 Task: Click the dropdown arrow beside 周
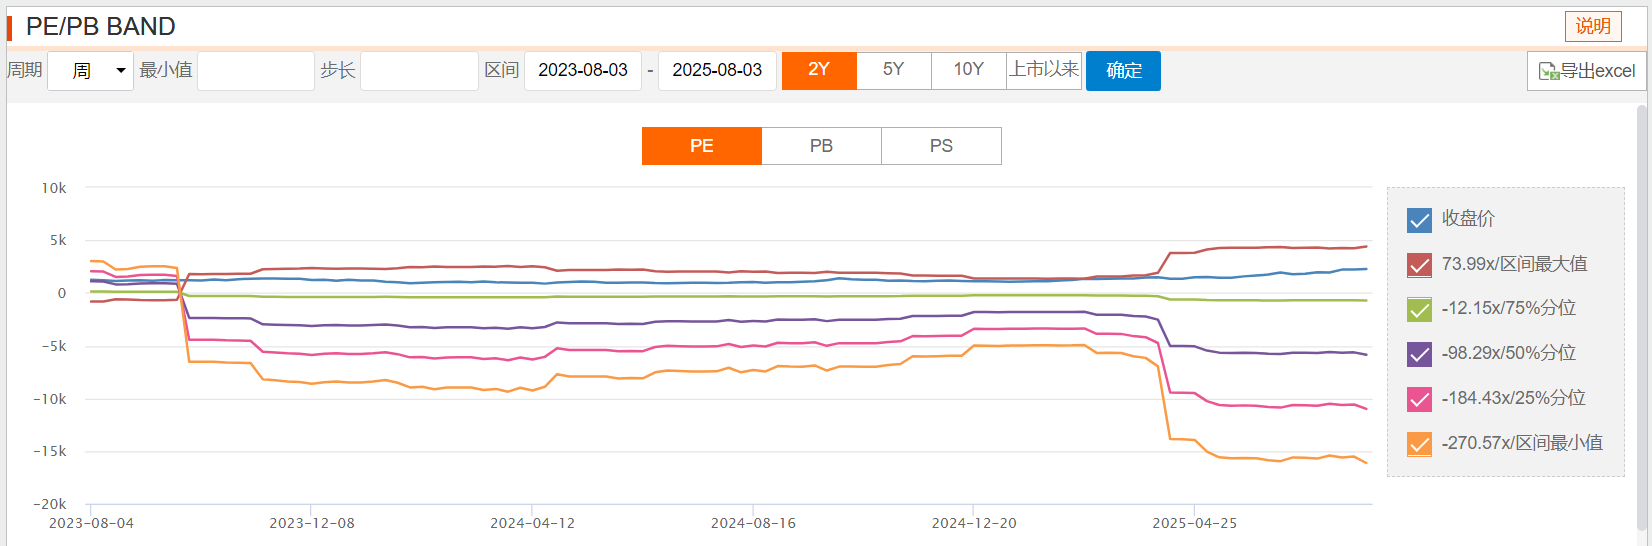click(x=121, y=71)
